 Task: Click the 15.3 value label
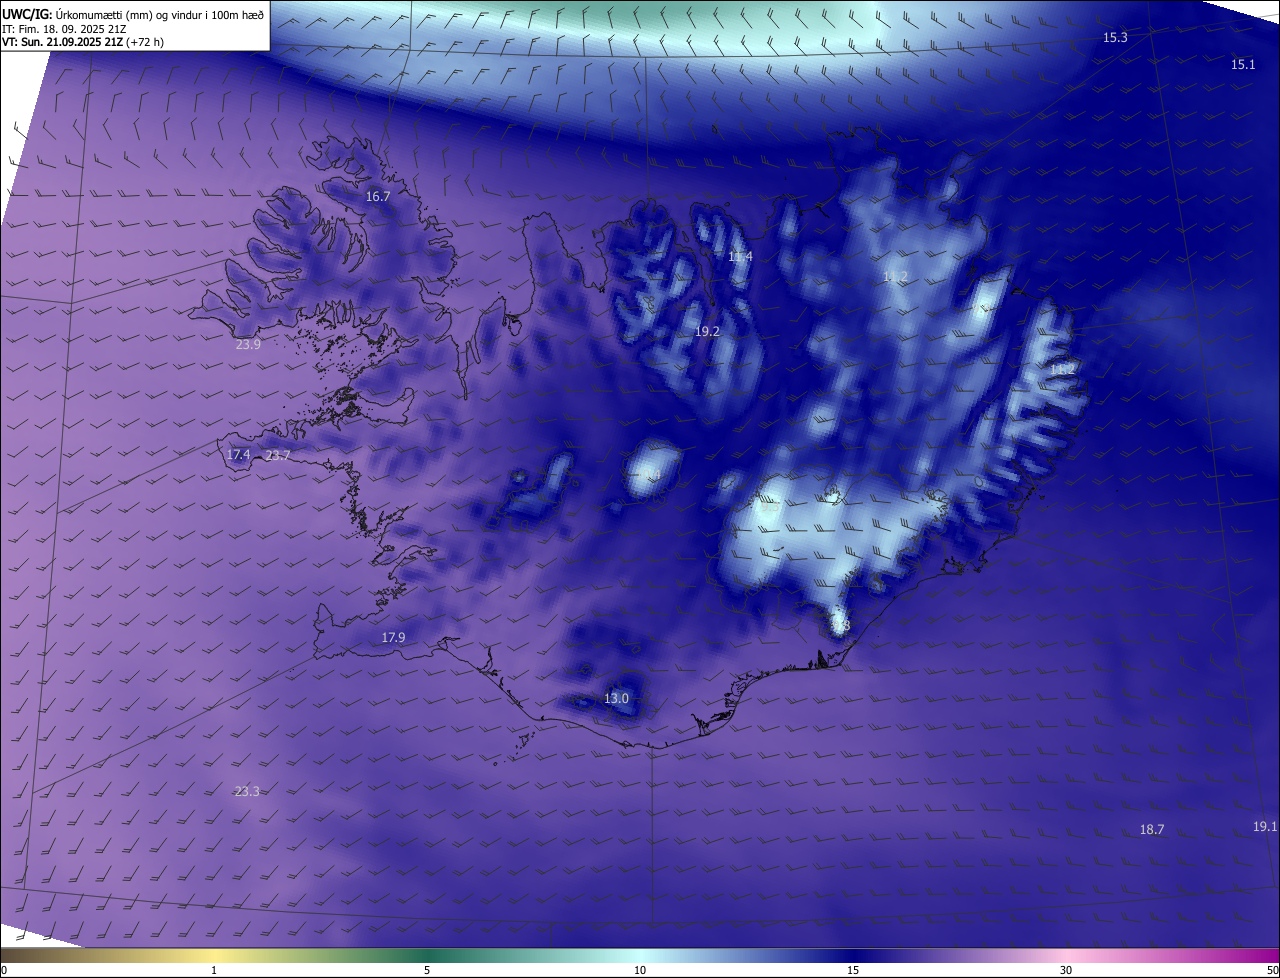point(1115,38)
